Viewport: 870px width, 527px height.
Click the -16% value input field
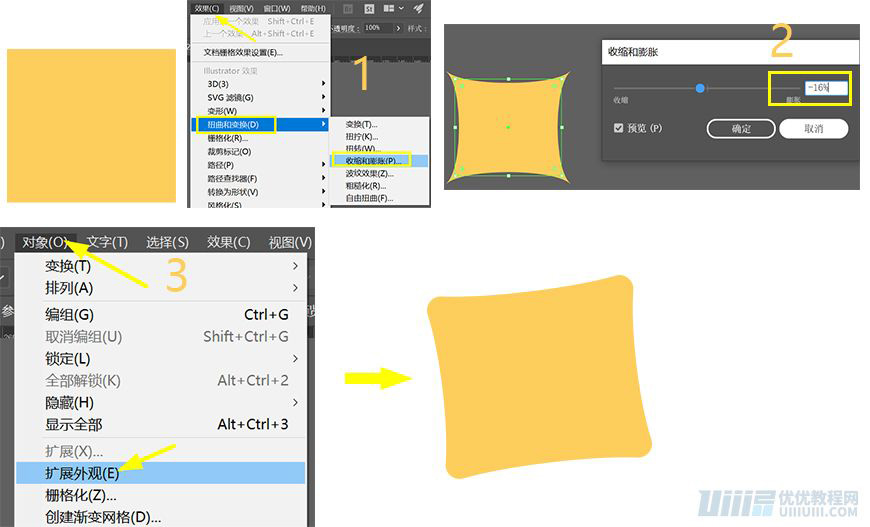pos(826,88)
